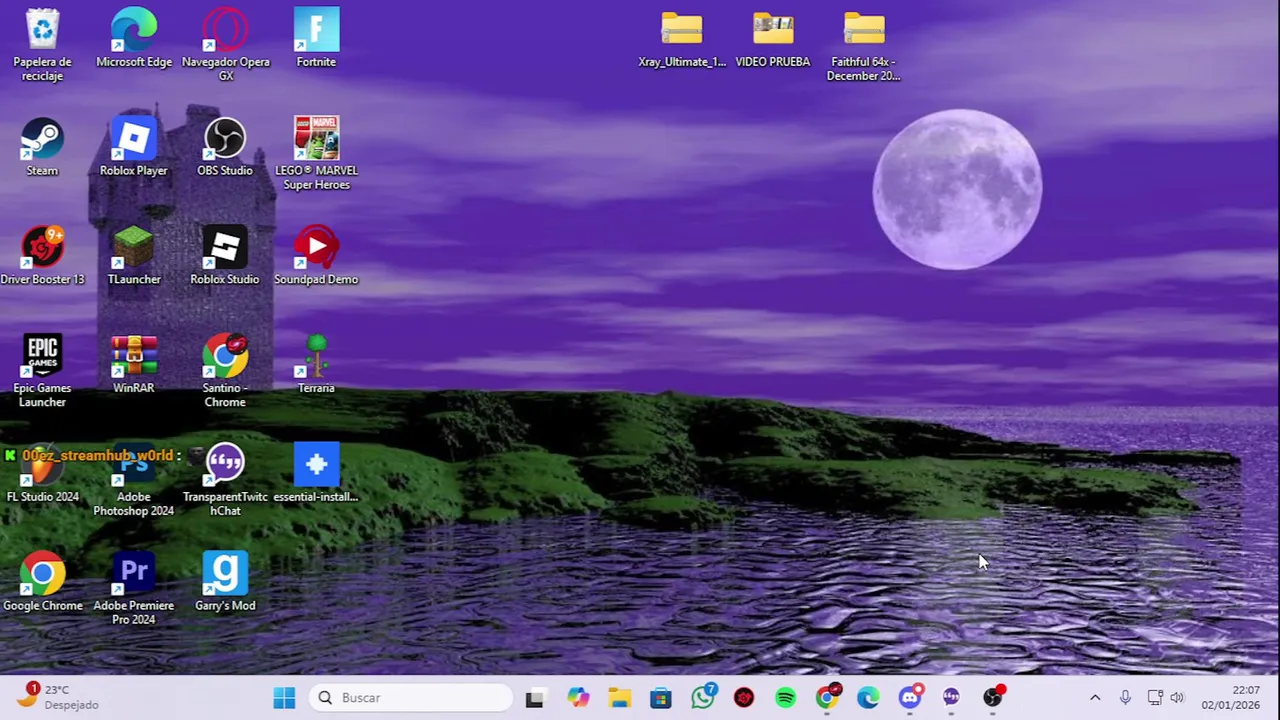Open network settings tray icon
1280x720 pixels.
pyautogui.click(x=1155, y=698)
